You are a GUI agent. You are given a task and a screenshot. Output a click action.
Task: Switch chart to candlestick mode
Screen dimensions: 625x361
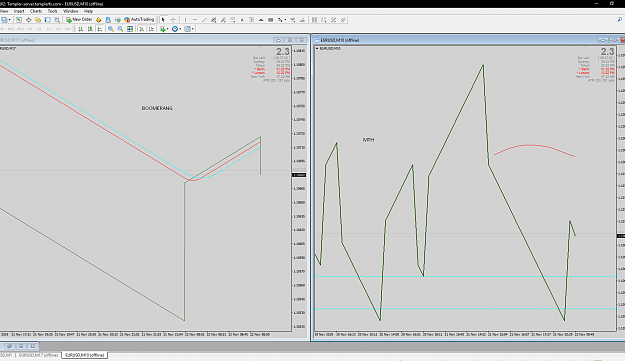[90, 29]
